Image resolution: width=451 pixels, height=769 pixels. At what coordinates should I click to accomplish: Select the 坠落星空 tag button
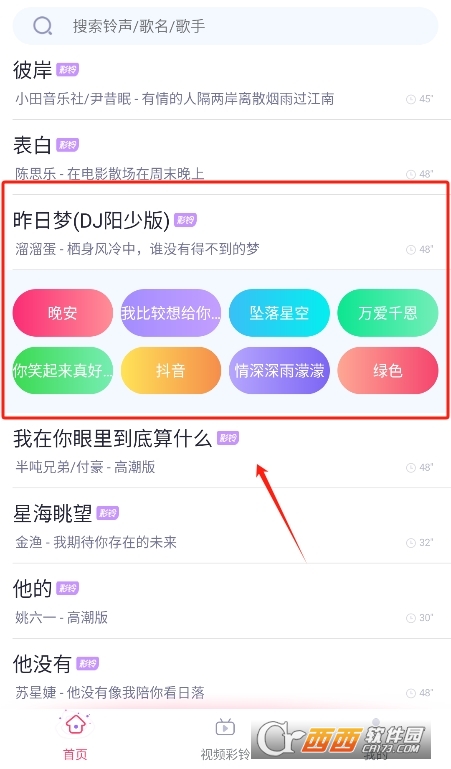279,313
